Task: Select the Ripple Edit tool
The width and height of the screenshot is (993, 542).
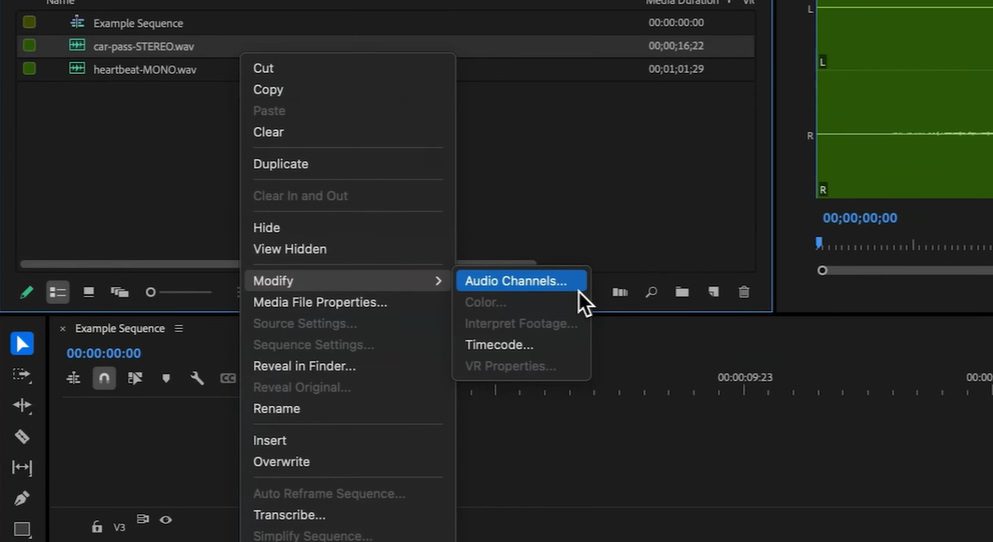Action: point(22,405)
